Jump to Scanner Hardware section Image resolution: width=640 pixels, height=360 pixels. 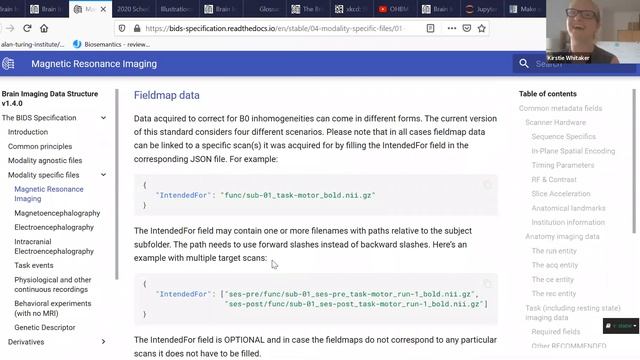click(x=556, y=122)
